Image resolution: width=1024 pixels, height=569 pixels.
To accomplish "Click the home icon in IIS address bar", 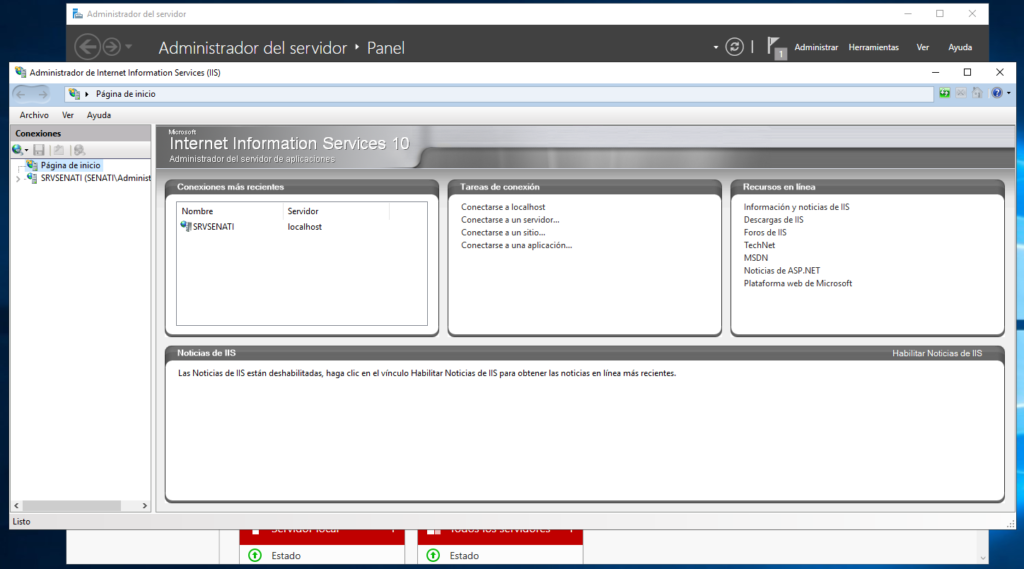I will (977, 93).
